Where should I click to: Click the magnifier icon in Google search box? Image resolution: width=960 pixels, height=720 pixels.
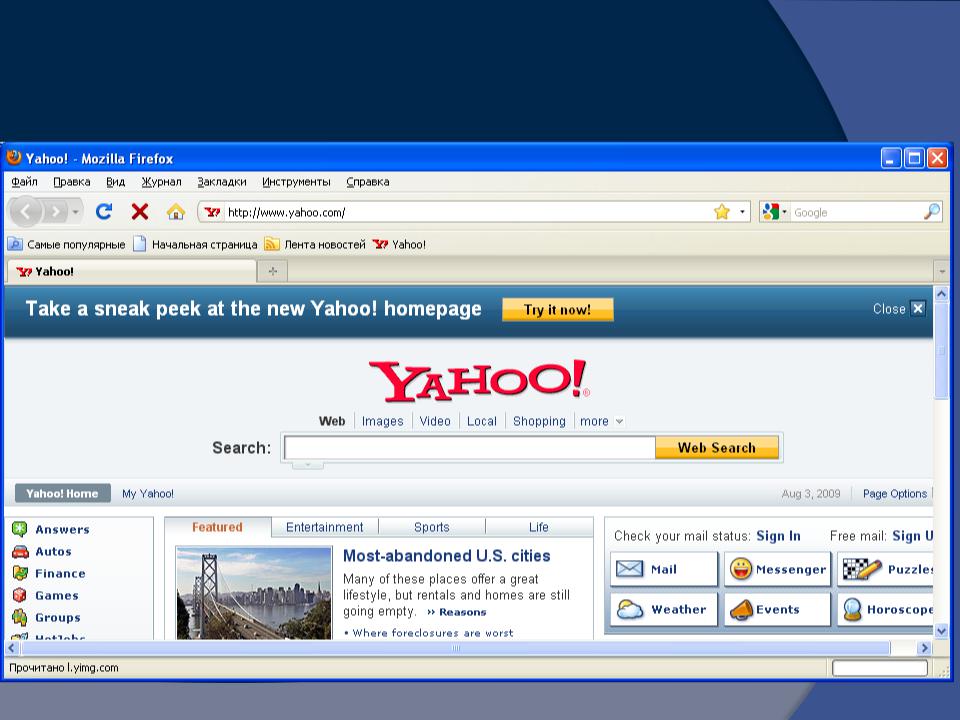coord(932,212)
